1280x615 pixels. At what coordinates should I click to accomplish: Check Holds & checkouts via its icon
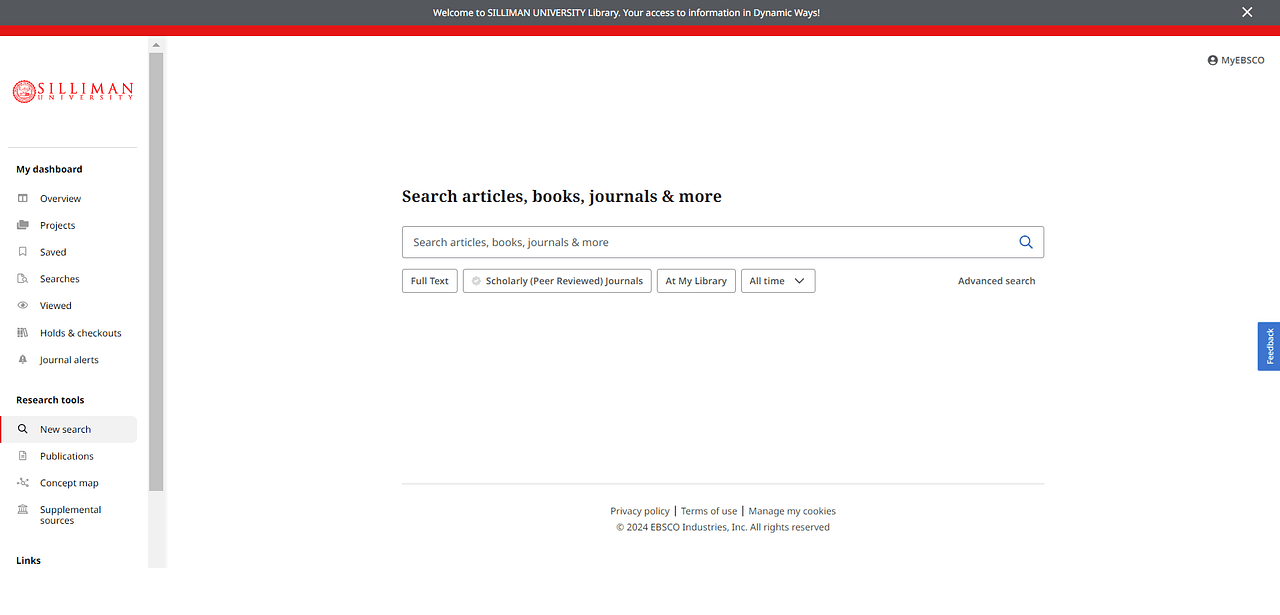tap(22, 332)
